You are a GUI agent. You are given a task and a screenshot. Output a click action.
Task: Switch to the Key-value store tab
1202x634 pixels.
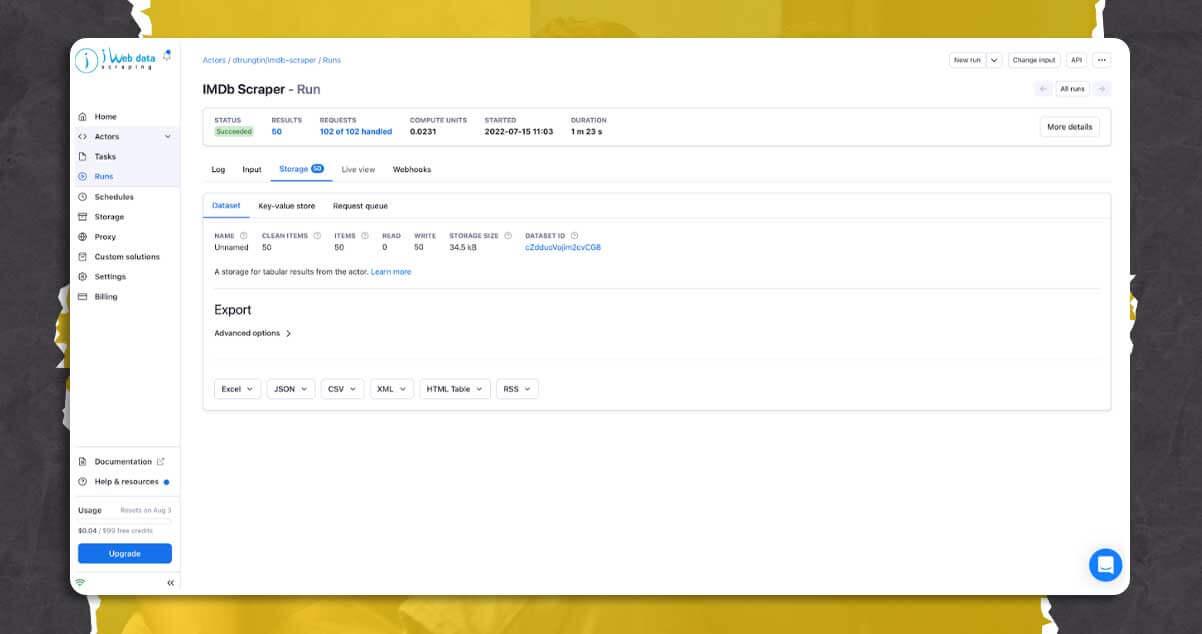point(286,206)
